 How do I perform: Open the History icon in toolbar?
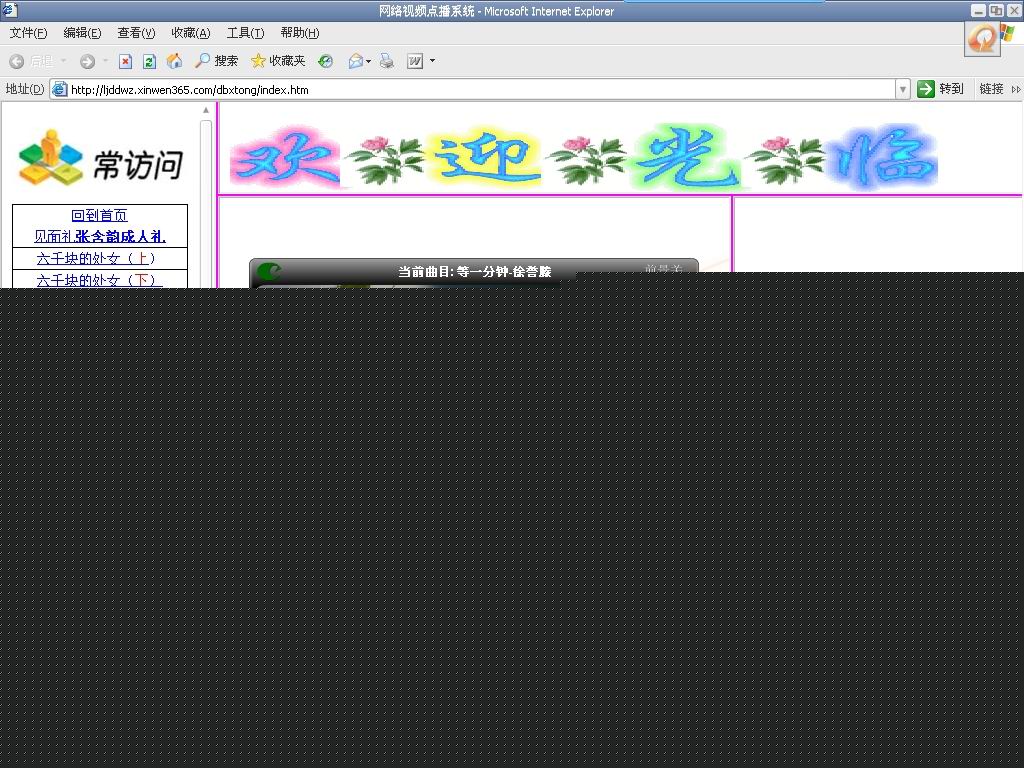coord(325,61)
